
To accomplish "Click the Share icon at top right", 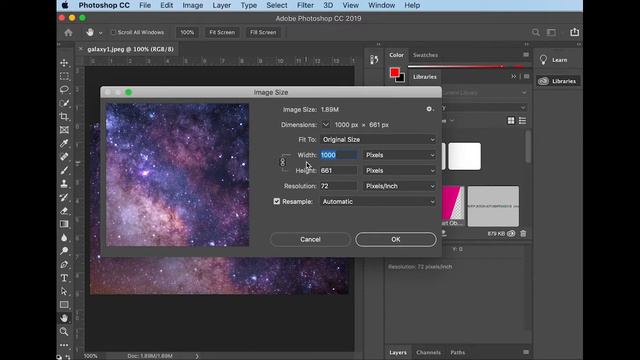I will click(574, 32).
